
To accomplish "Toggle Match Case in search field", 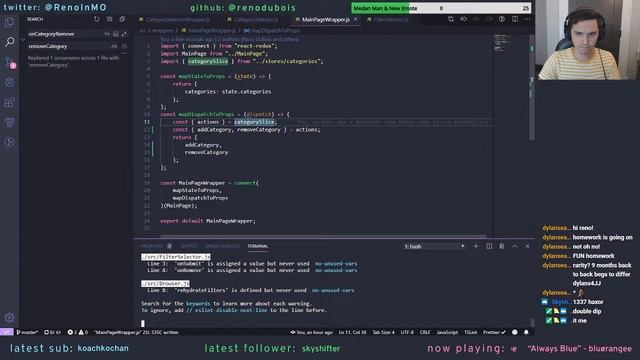I will (x=107, y=34).
